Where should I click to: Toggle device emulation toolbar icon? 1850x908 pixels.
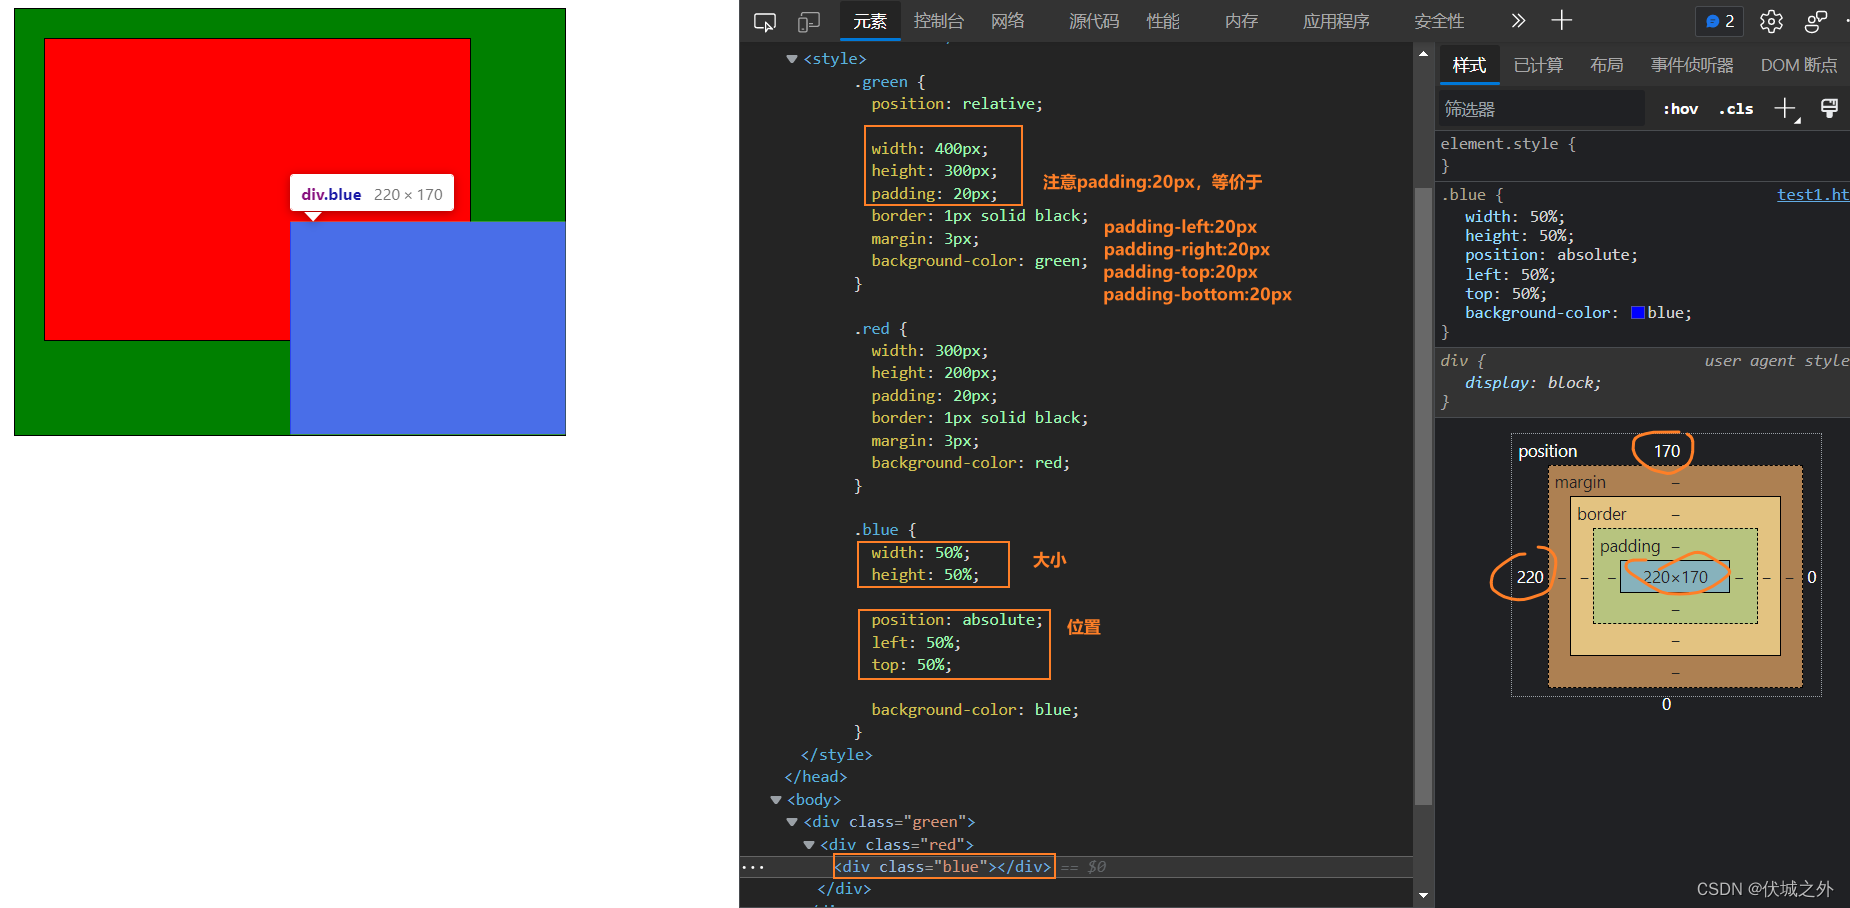[x=809, y=21]
